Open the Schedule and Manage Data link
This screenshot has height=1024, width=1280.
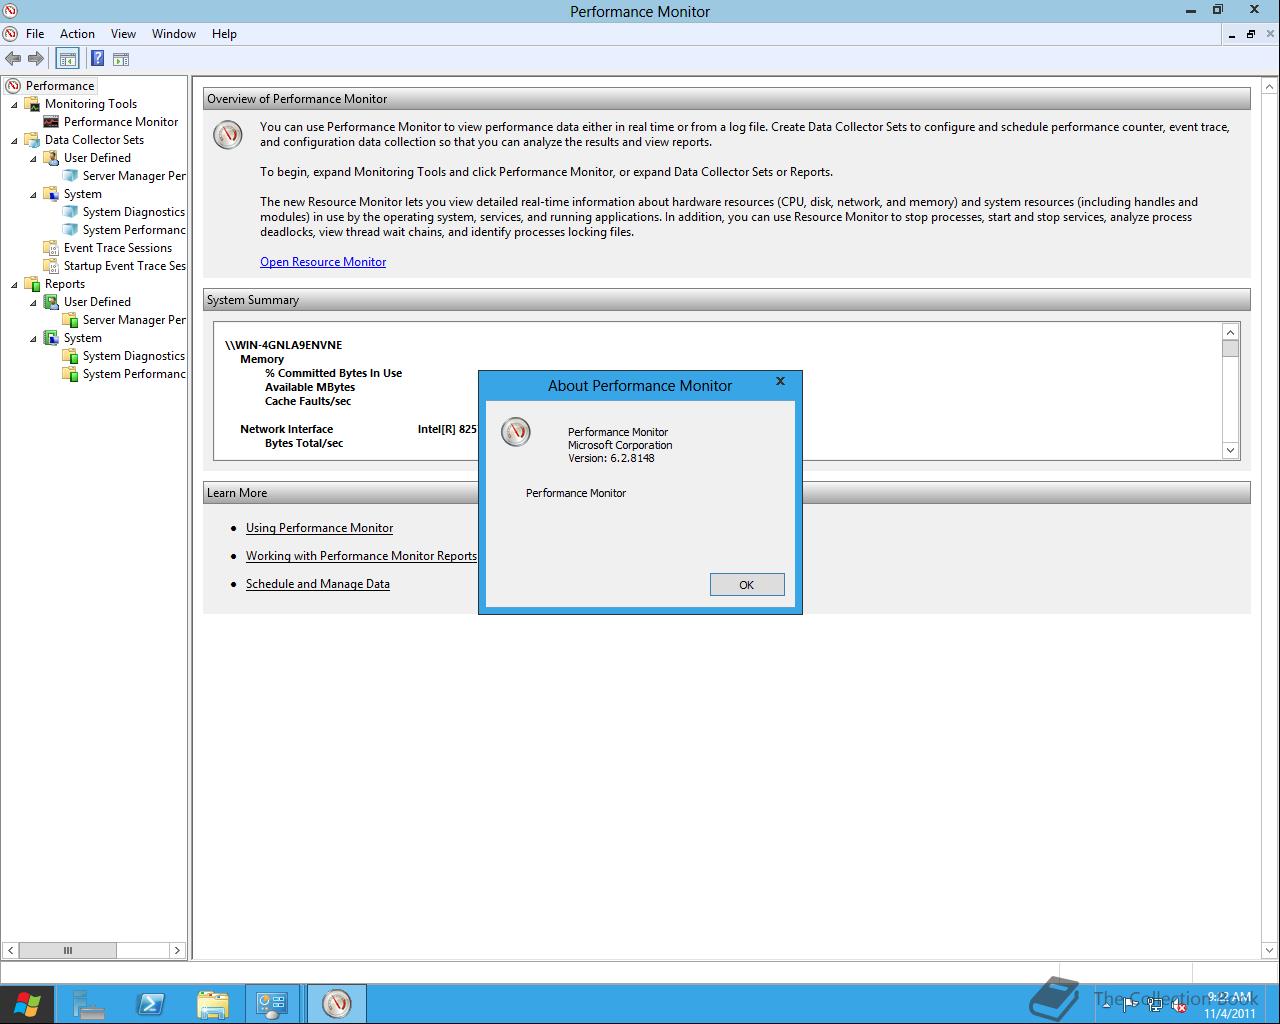click(318, 584)
